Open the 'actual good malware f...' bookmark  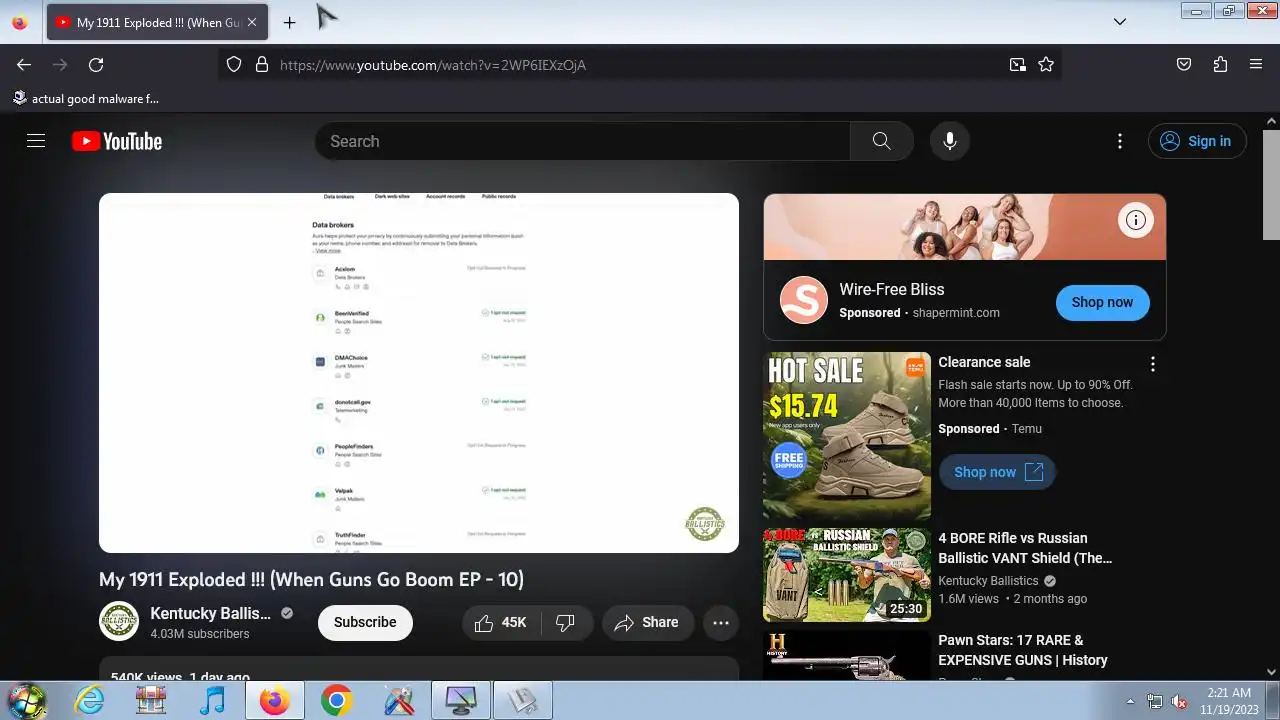(86, 98)
